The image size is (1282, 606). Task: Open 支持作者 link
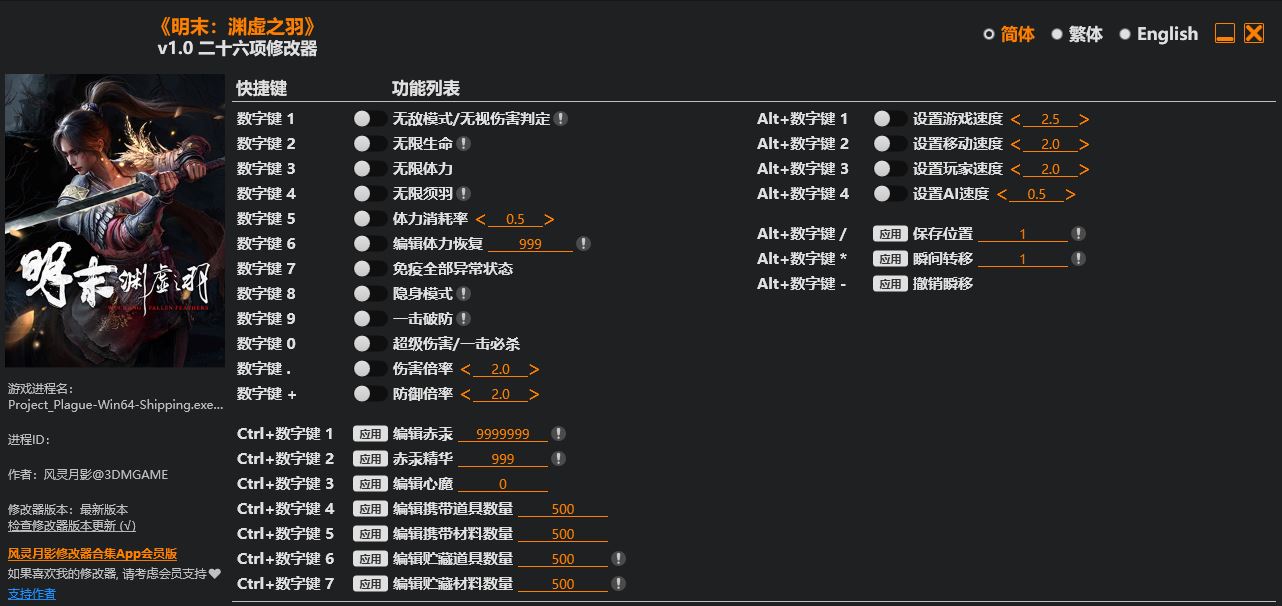click(x=32, y=594)
